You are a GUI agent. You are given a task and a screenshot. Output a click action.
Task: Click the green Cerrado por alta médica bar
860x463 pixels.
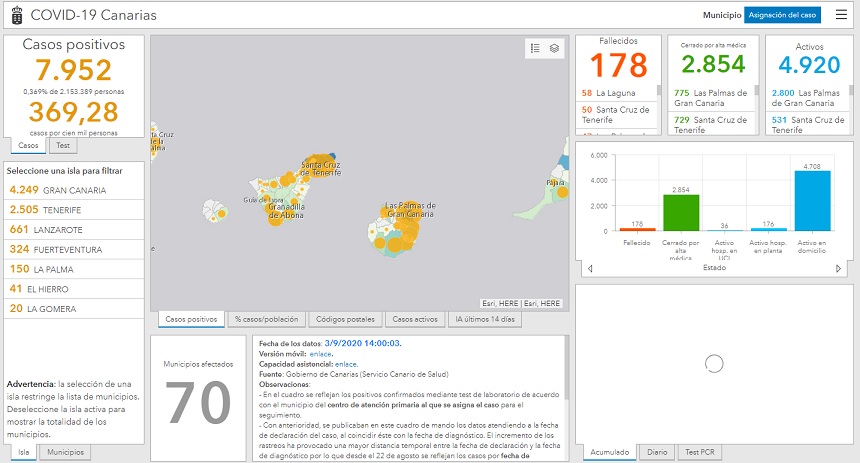click(680, 212)
